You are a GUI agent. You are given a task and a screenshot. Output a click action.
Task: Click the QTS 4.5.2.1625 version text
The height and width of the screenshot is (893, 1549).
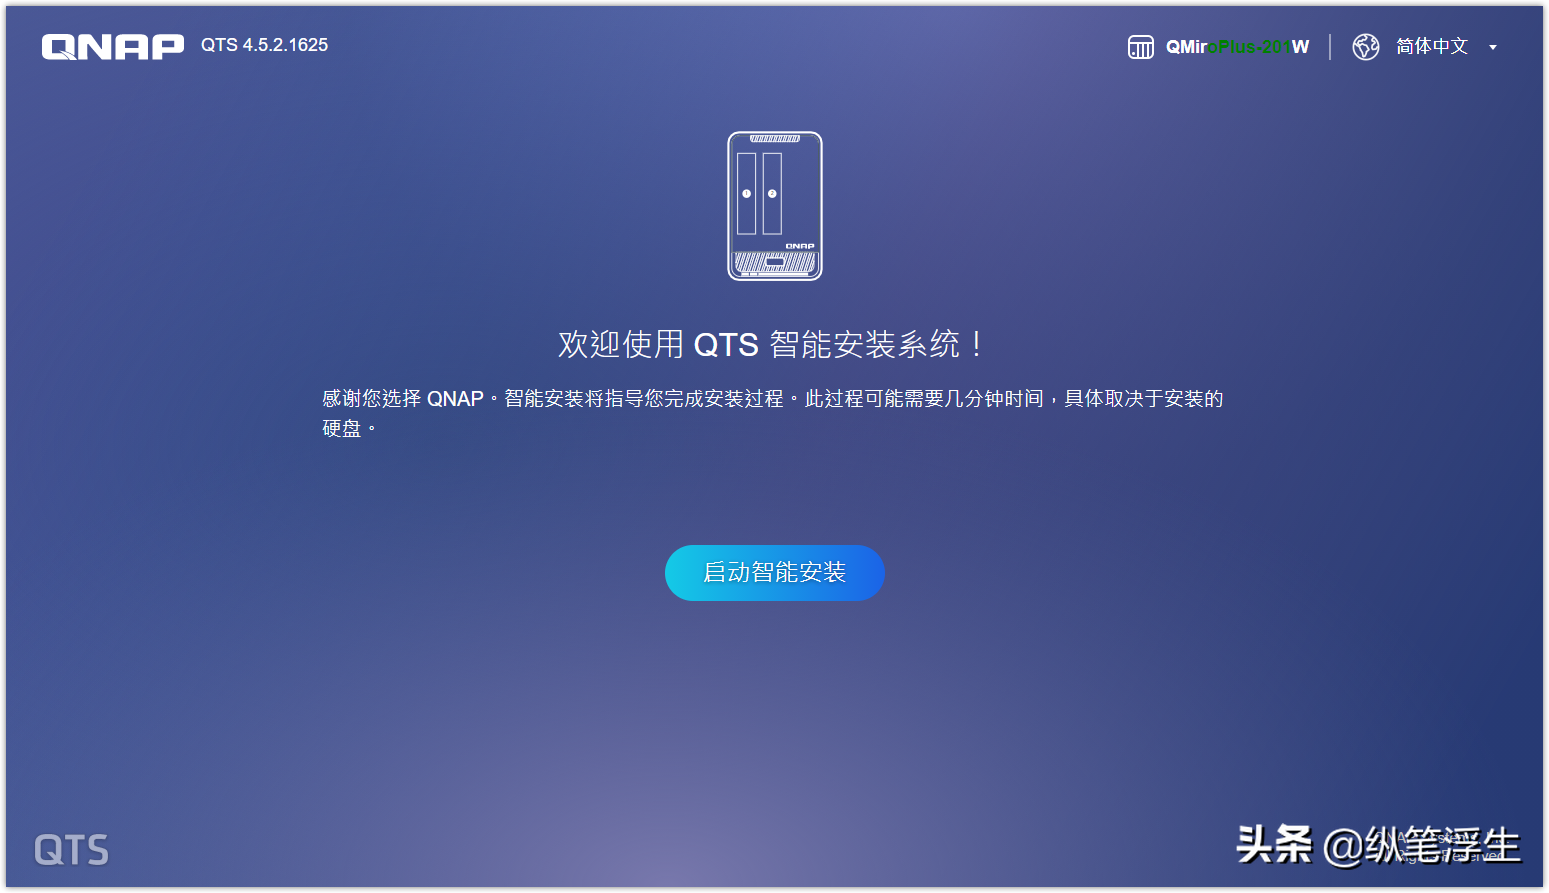point(264,45)
